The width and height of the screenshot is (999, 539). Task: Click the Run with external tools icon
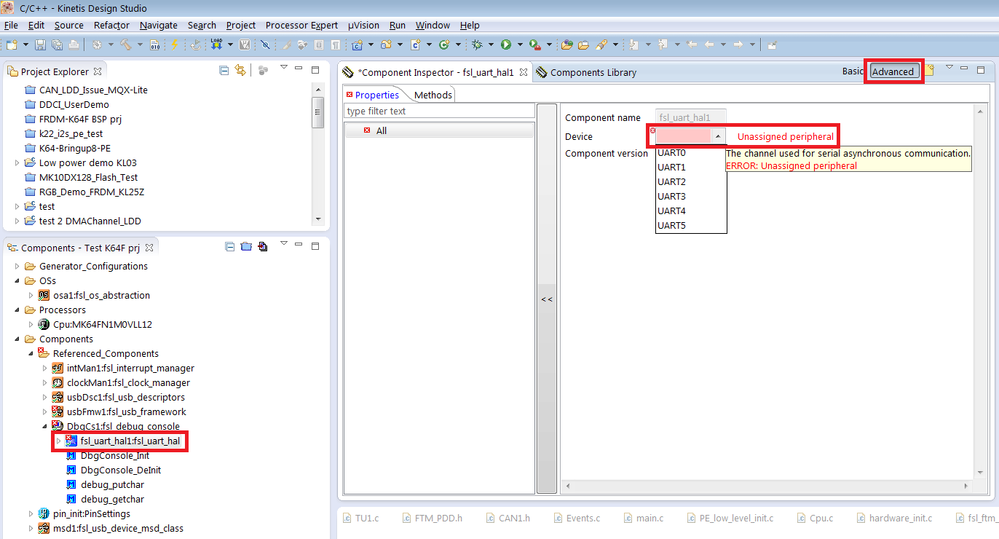(x=535, y=45)
